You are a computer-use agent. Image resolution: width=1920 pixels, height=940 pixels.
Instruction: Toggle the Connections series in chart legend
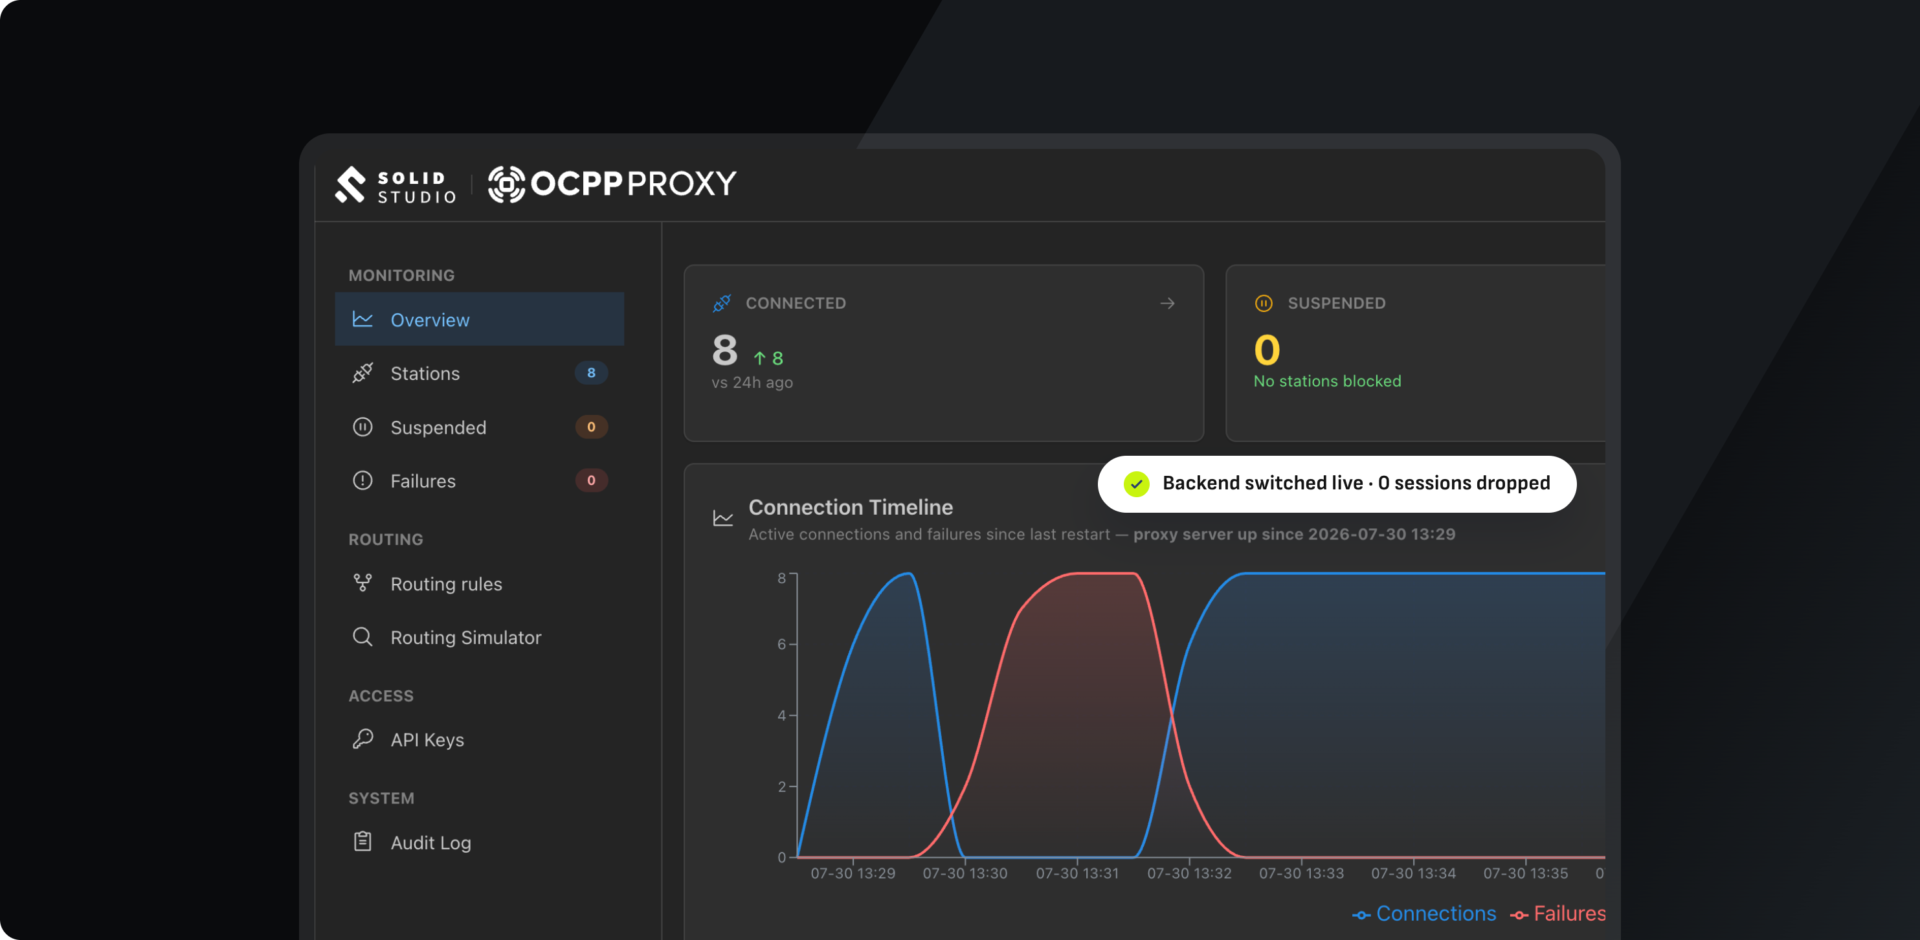point(1424,914)
